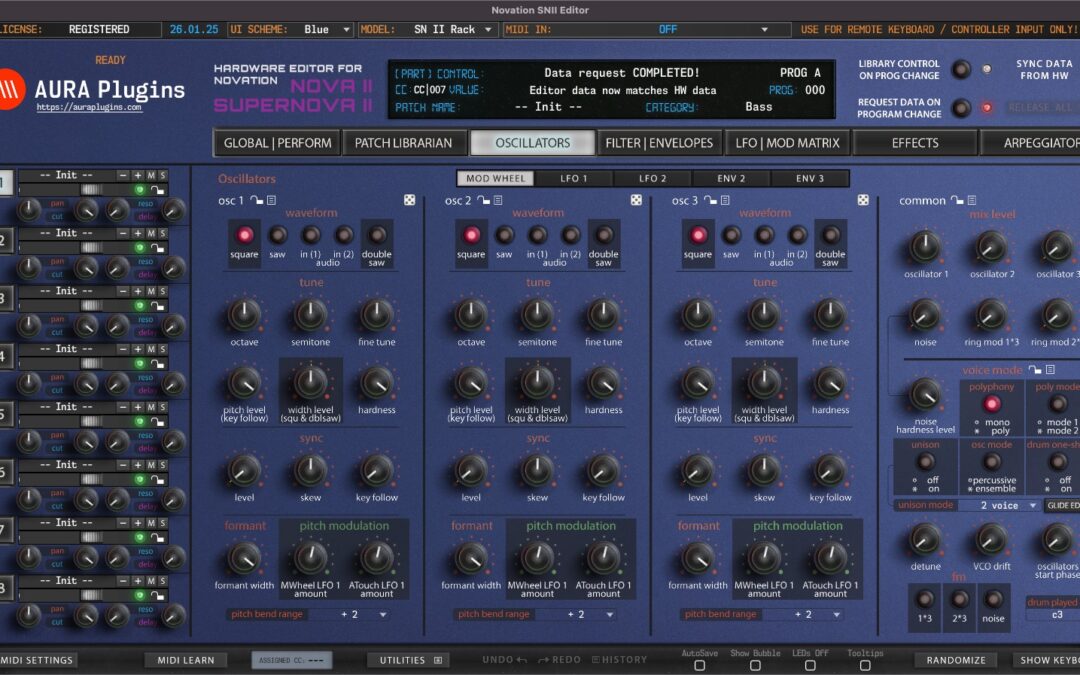
Task: Click the padlock icon in the common section
Action: coord(956,201)
